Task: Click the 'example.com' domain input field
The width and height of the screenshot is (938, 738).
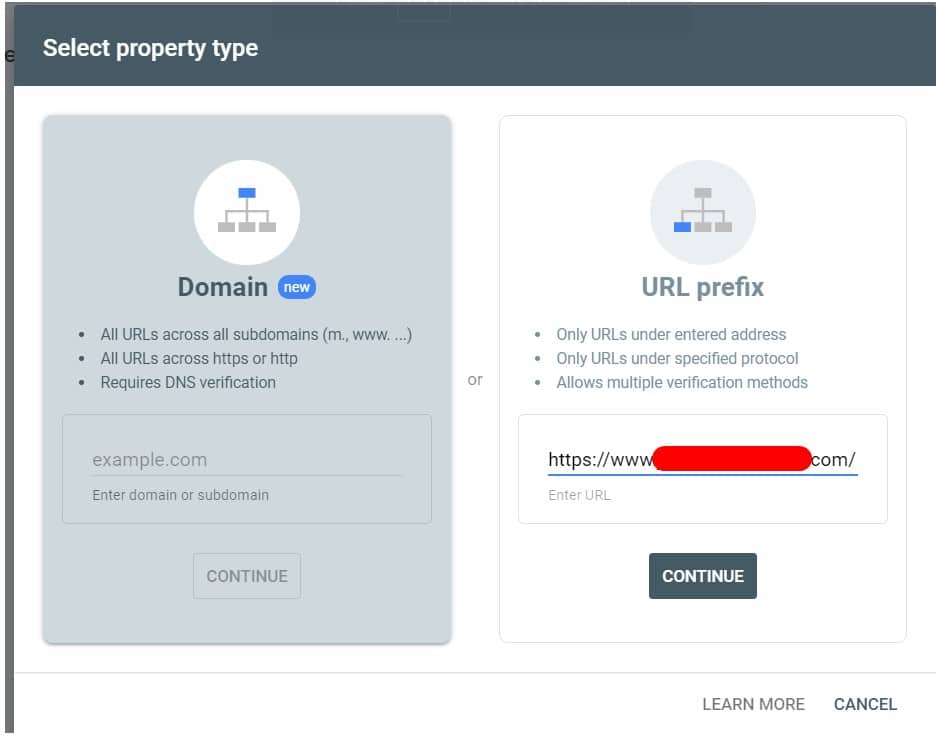Action: click(x=247, y=460)
